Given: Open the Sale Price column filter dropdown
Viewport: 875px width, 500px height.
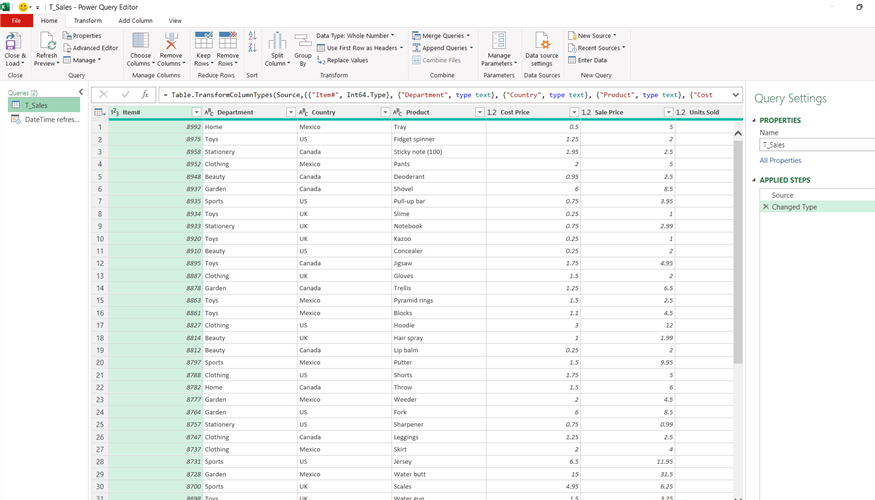Looking at the screenshot, I should coord(669,112).
